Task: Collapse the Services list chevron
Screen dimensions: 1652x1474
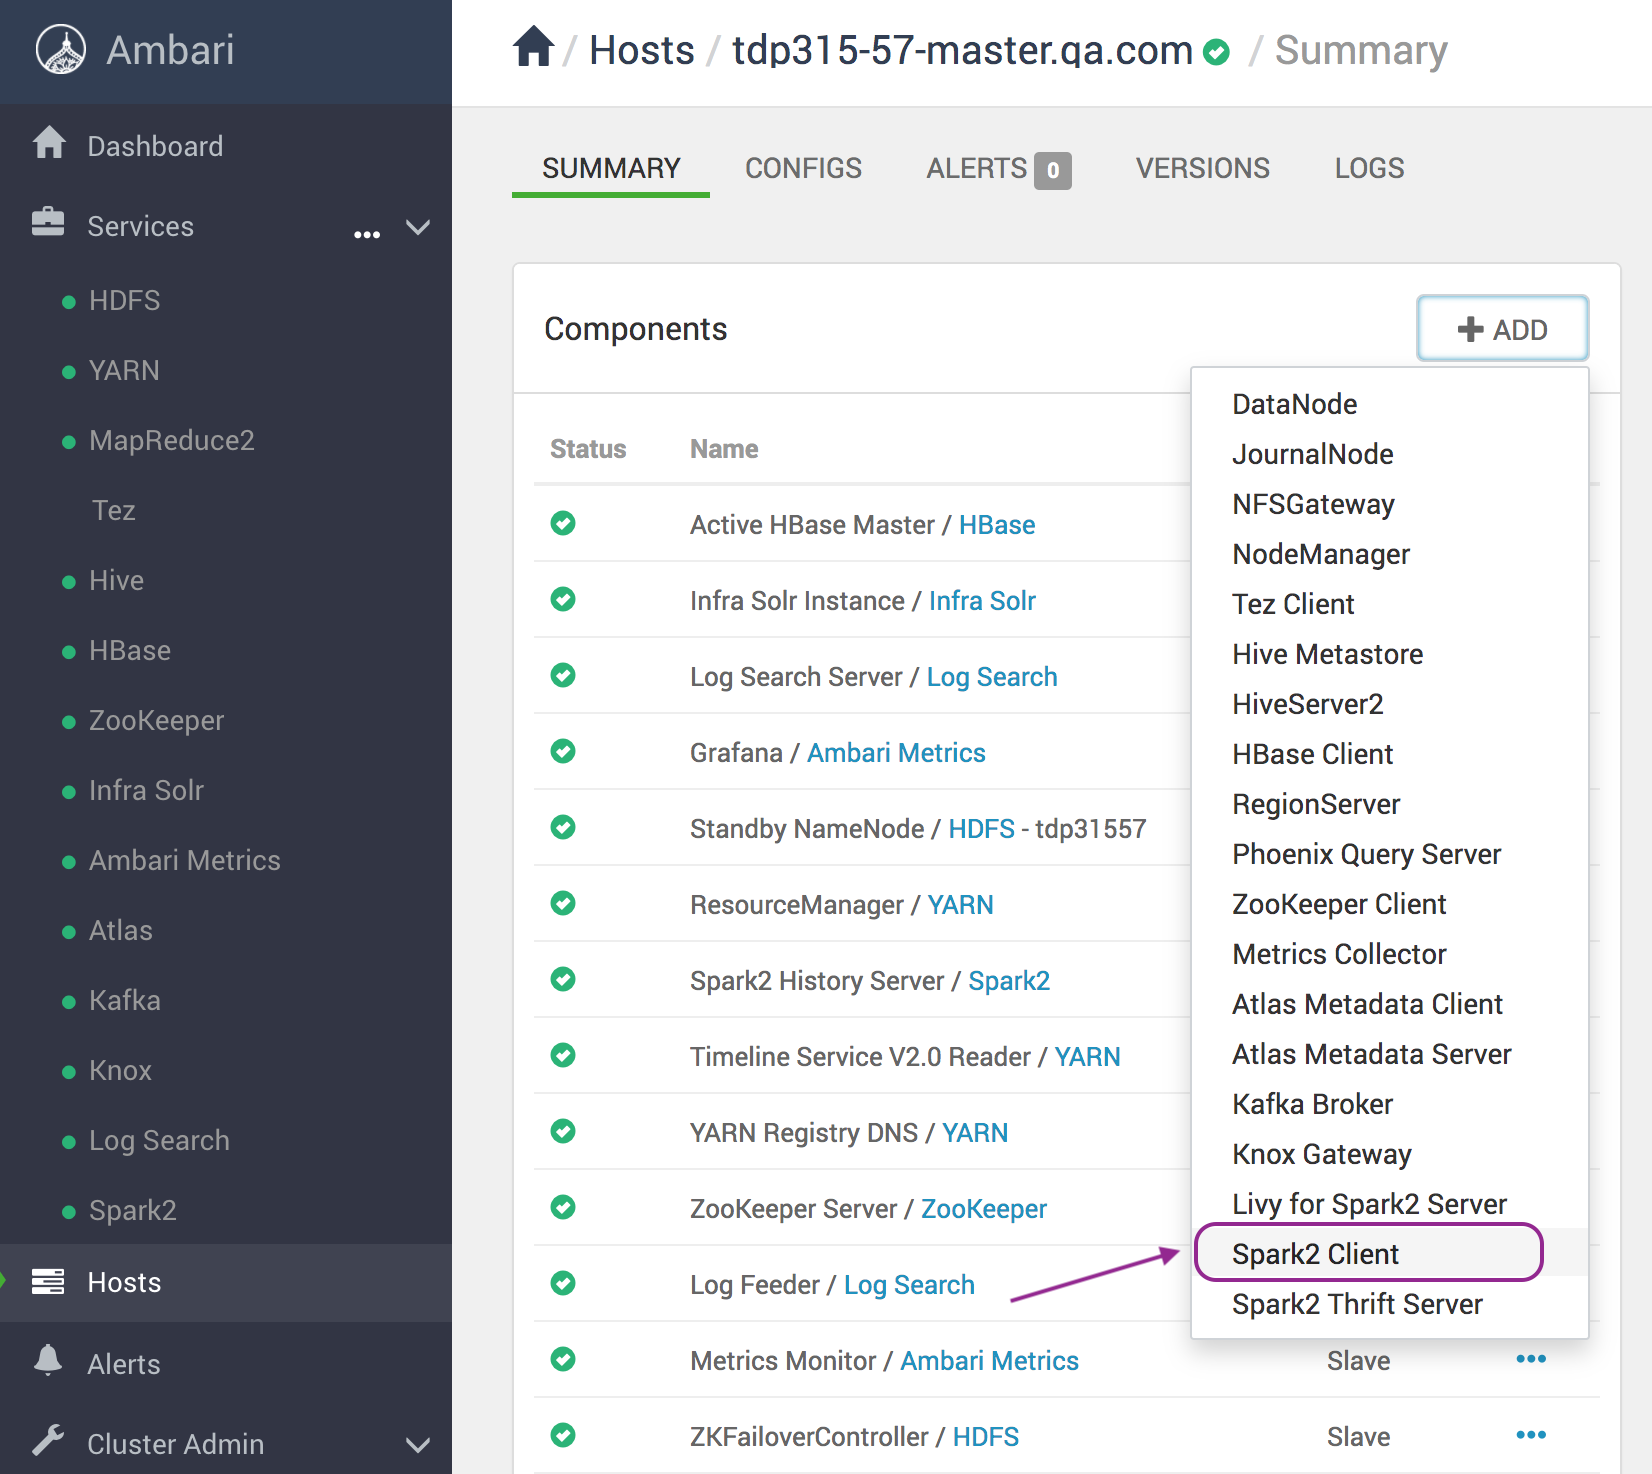Action: tap(418, 228)
